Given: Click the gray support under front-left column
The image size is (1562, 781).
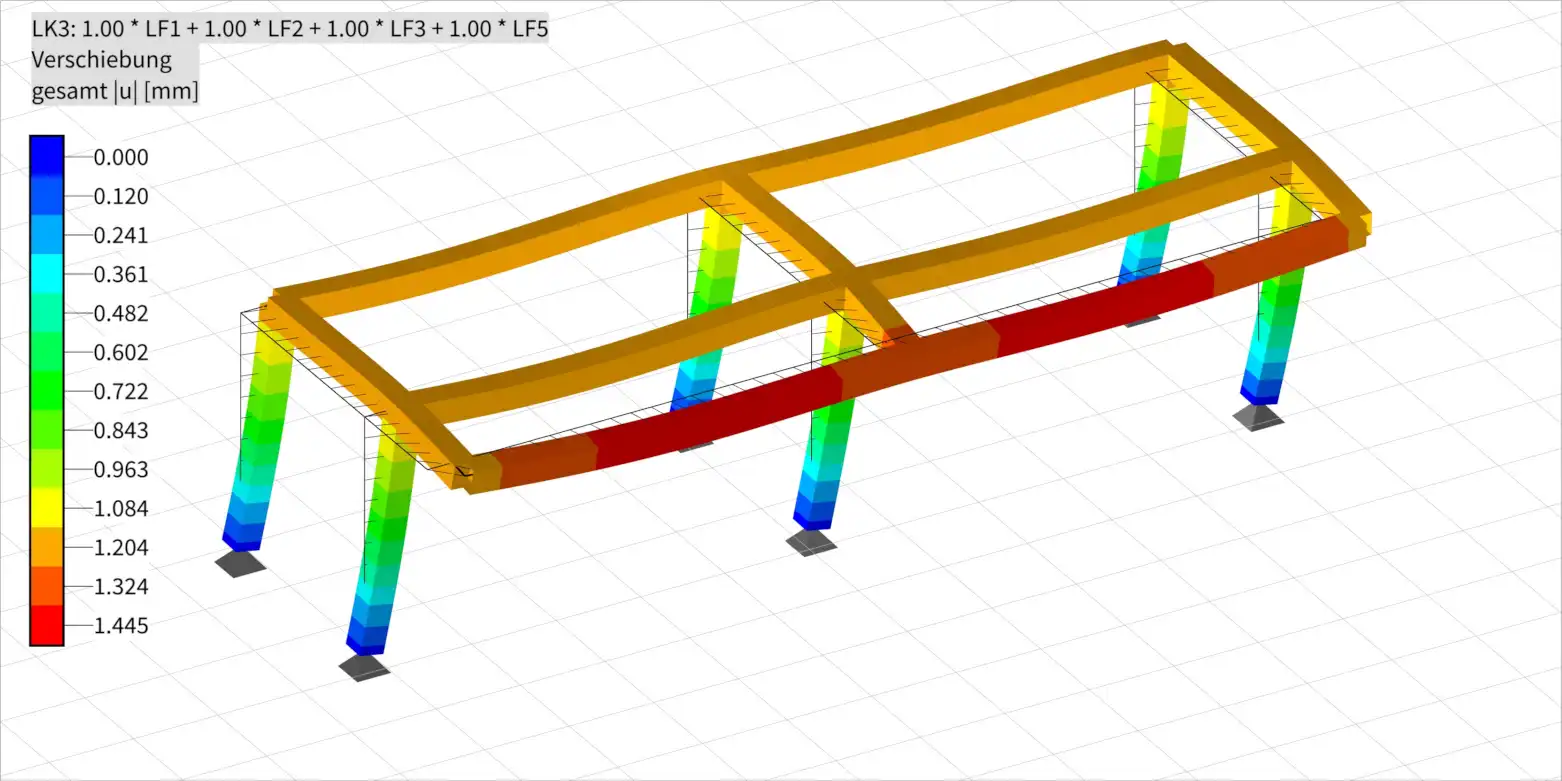Looking at the screenshot, I should click(365, 668).
